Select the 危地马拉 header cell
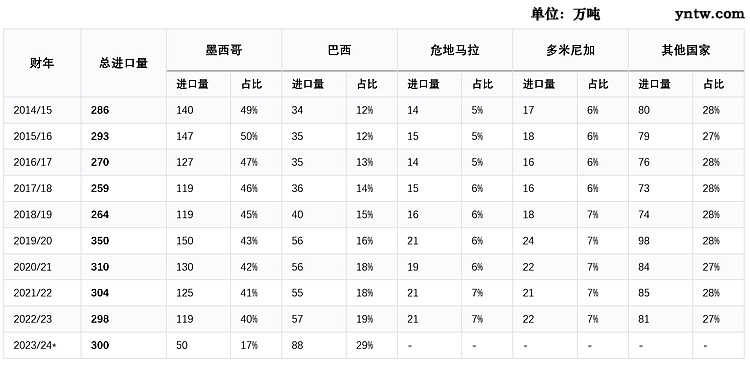The width and height of the screenshot is (750, 375). coord(455,50)
